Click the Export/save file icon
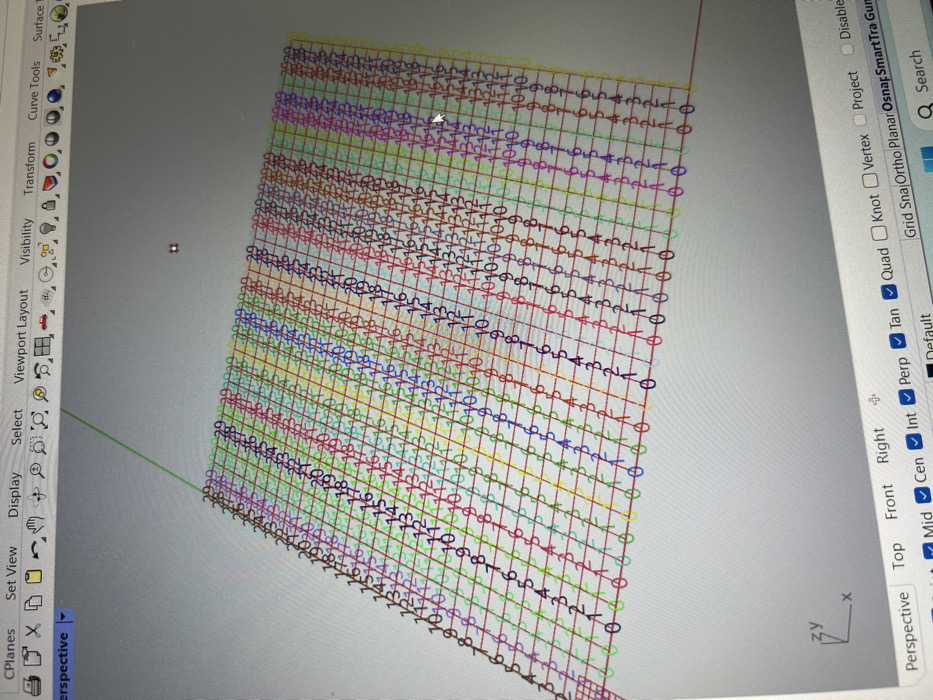Image resolution: width=933 pixels, height=700 pixels. 33,657
